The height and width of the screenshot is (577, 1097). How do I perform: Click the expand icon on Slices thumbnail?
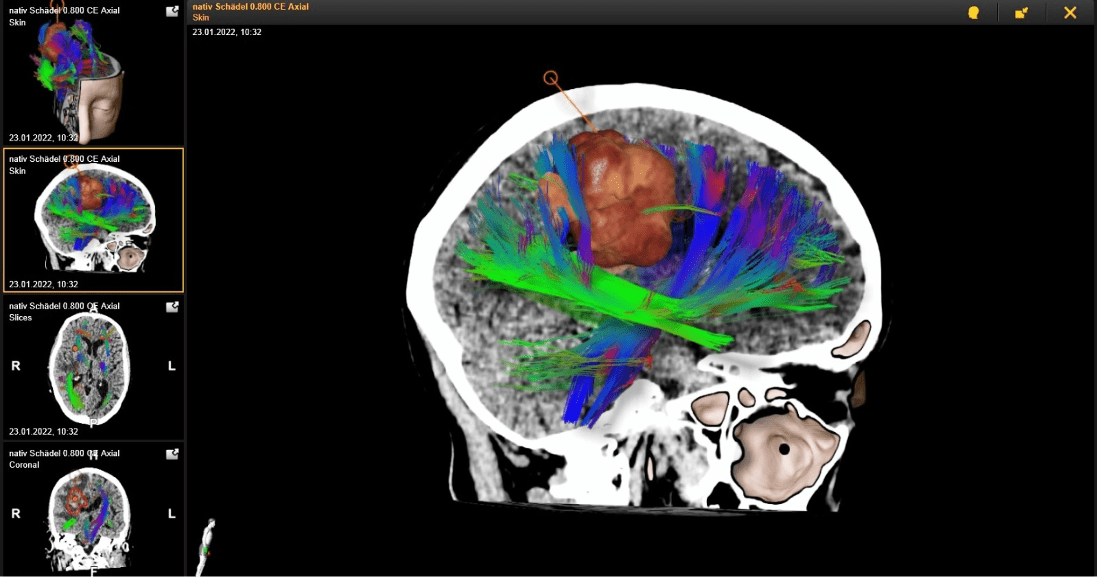[x=172, y=307]
